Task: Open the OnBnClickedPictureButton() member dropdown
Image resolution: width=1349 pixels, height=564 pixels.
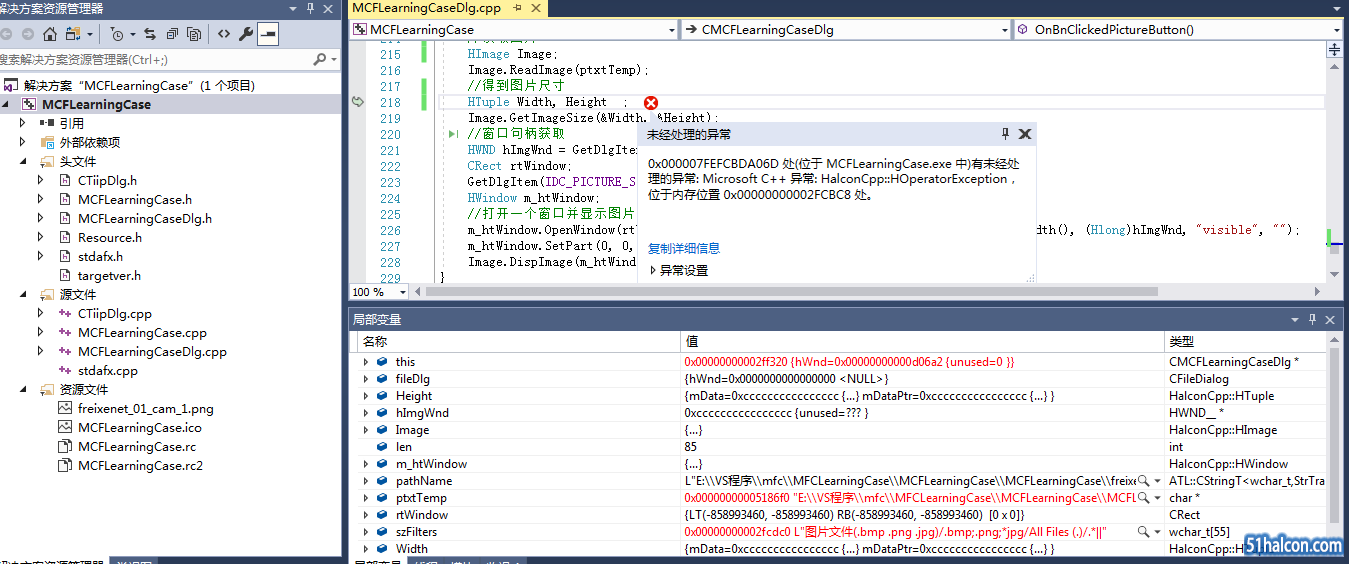Action: coord(1335,30)
